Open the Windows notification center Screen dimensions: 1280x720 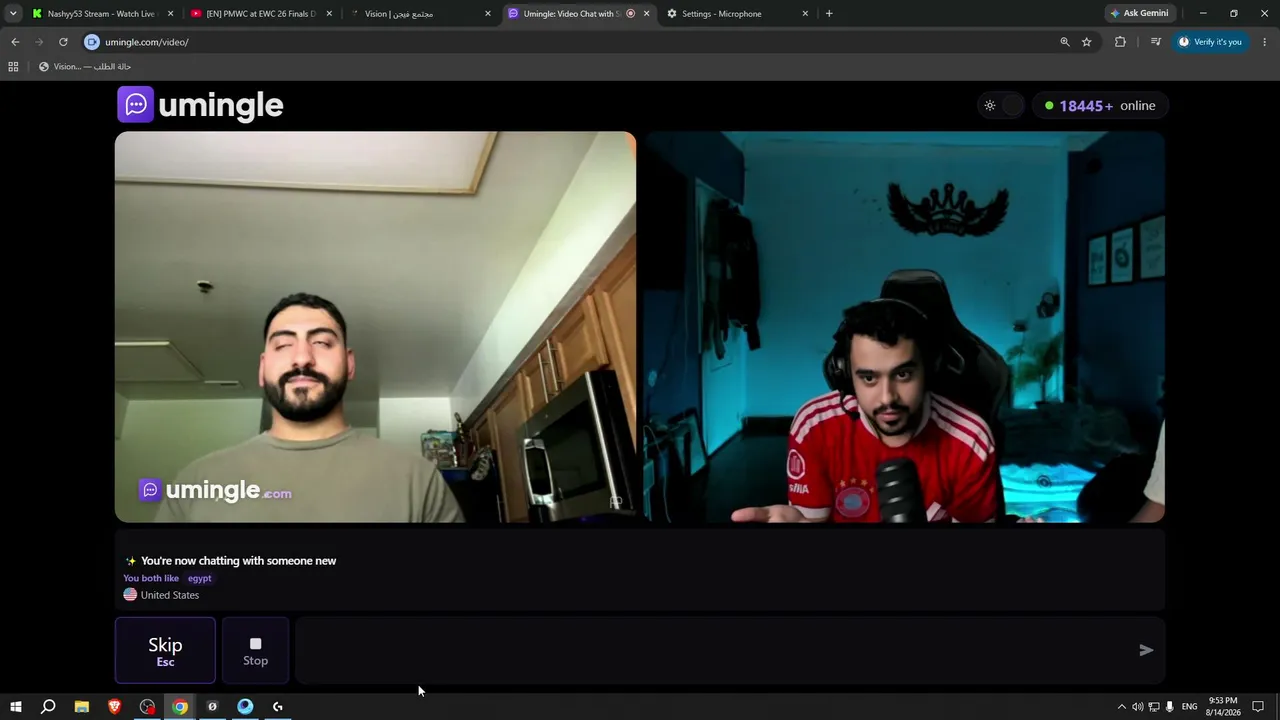pos(1258,707)
